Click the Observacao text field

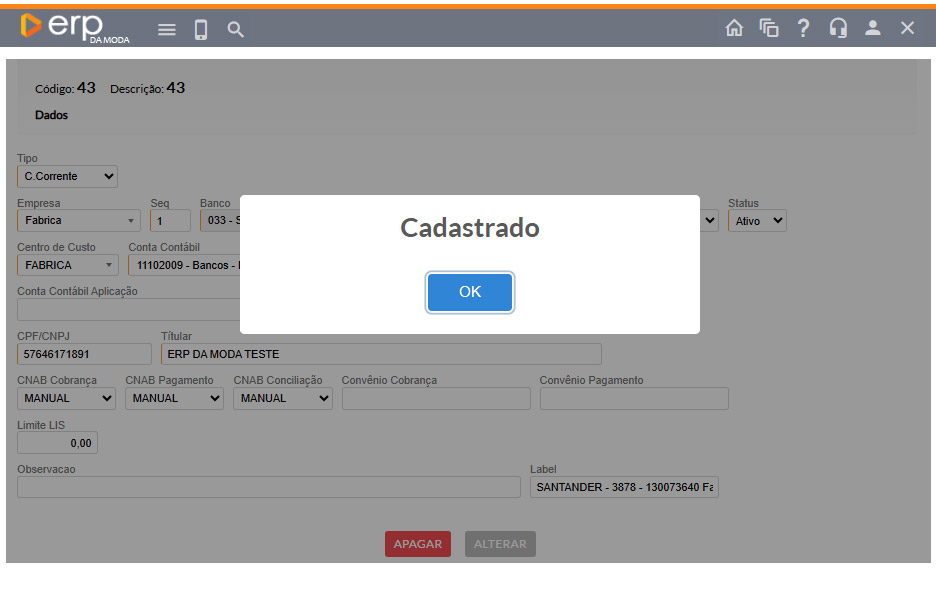pyautogui.click(x=269, y=487)
